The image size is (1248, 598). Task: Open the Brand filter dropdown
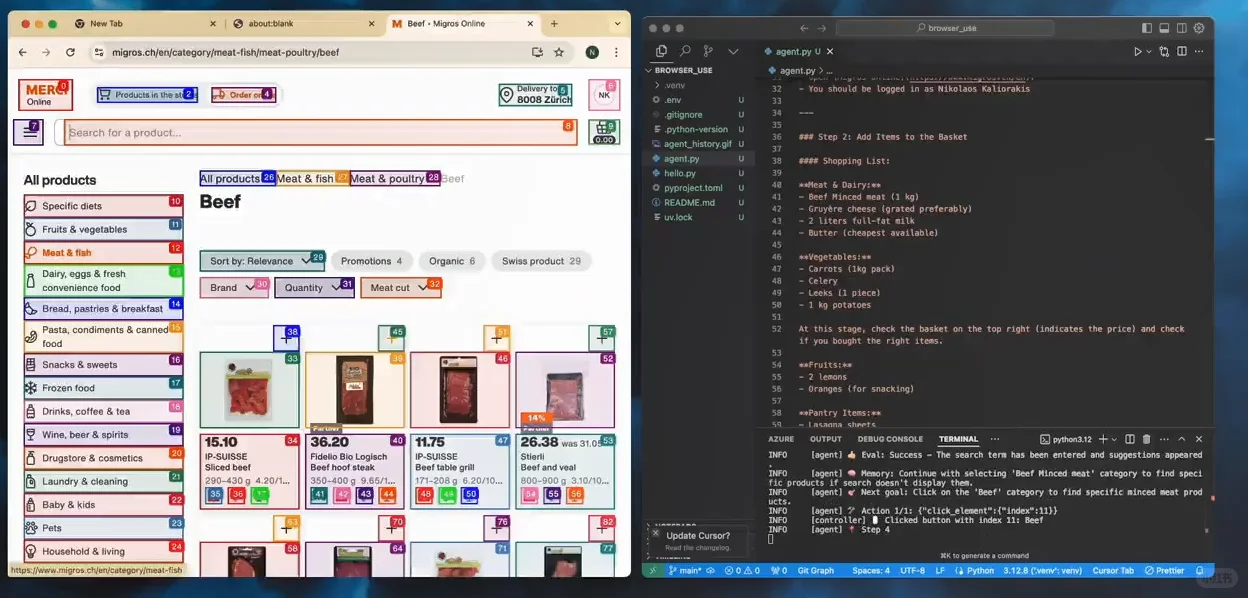pyautogui.click(x=234, y=288)
